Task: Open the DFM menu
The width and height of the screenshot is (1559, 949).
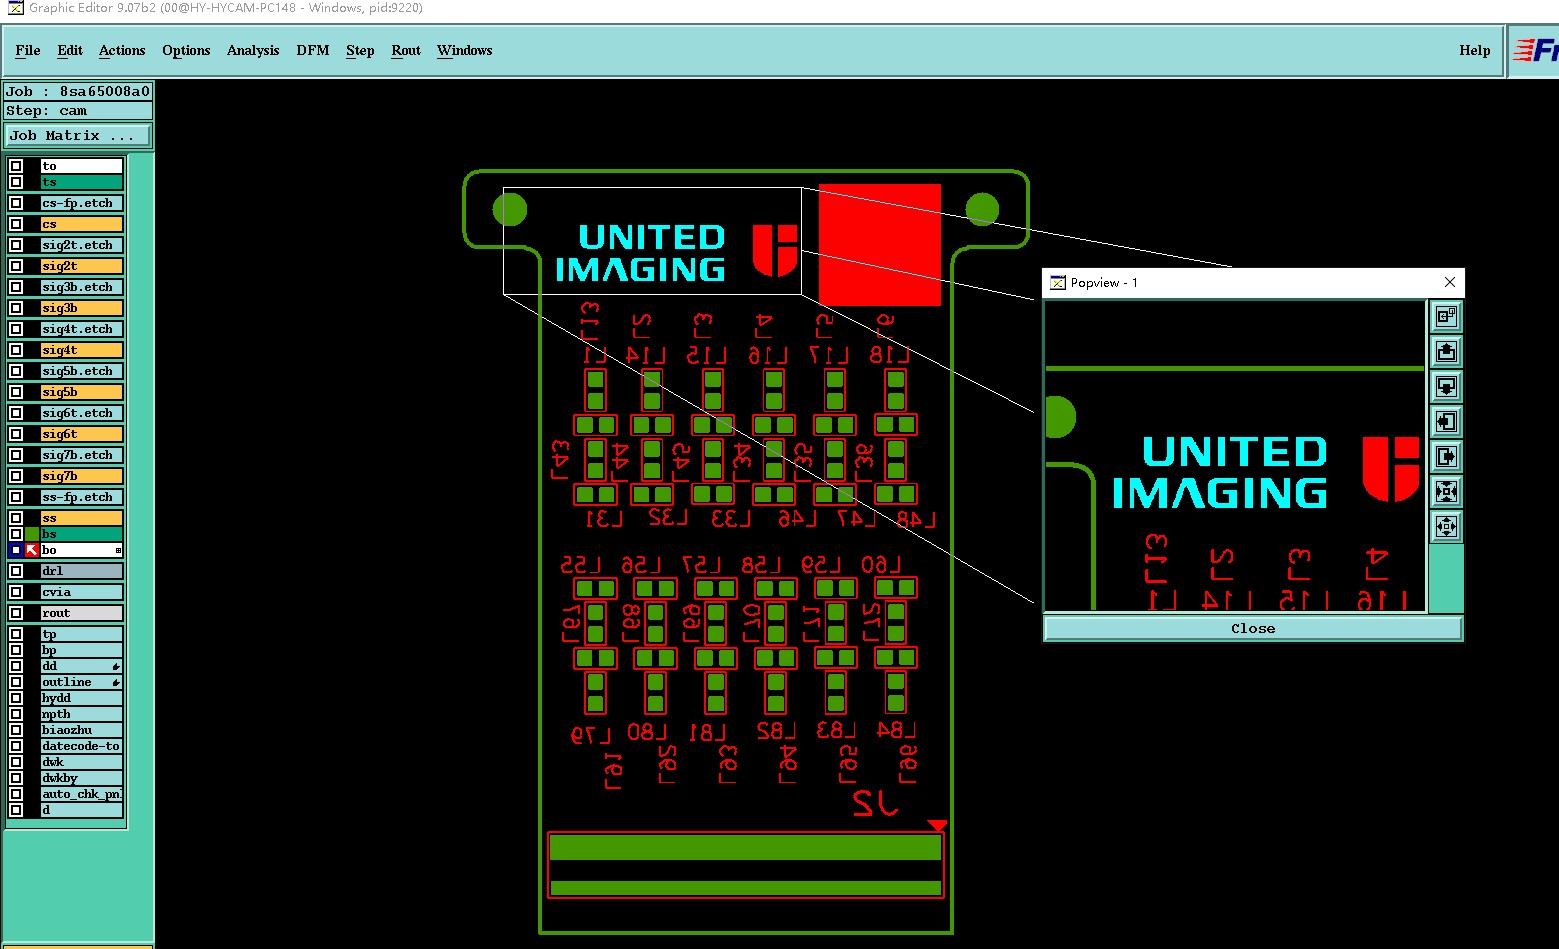Action: pyautogui.click(x=313, y=50)
